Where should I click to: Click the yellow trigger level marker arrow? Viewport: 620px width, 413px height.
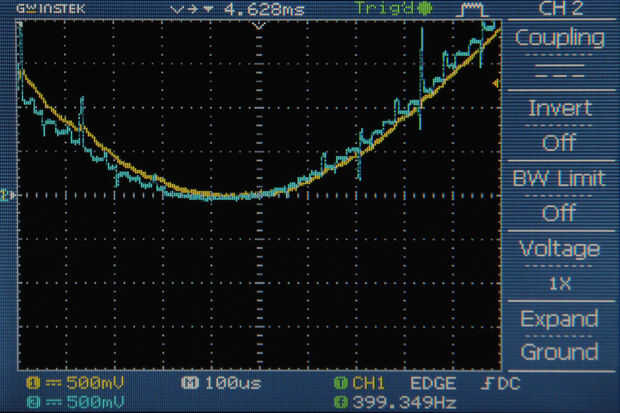[495, 83]
